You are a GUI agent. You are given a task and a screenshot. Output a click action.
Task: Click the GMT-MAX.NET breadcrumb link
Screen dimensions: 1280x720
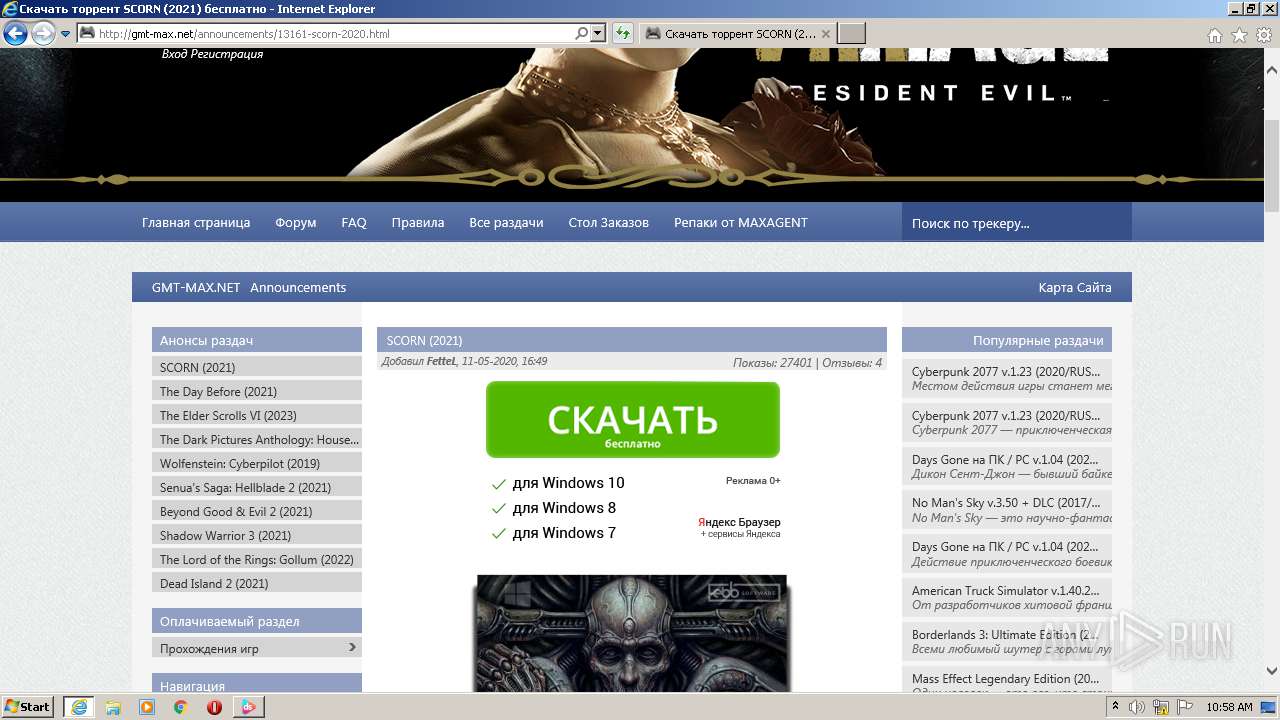tap(196, 287)
